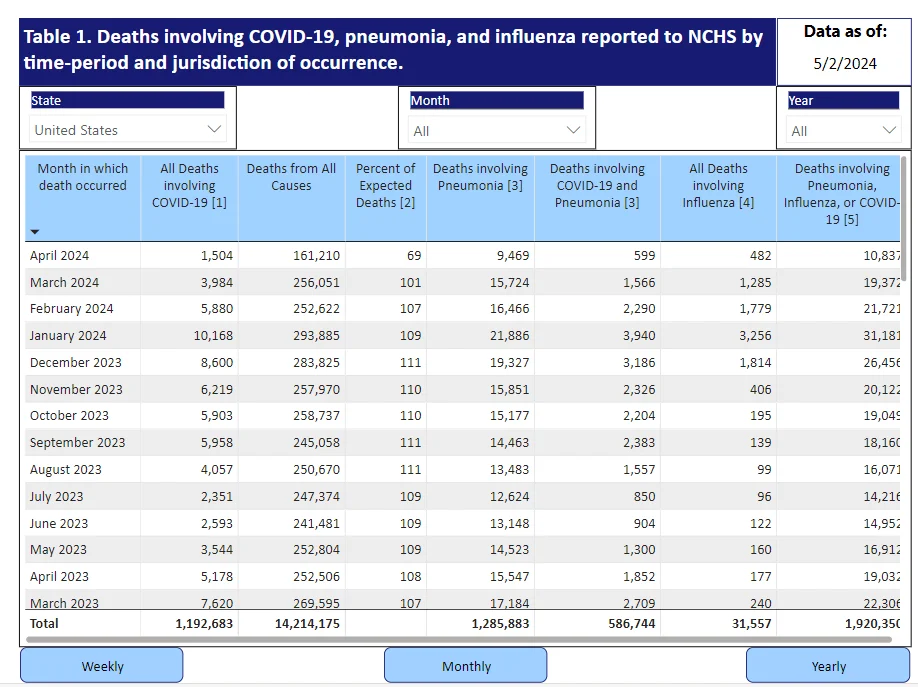Select the November 2023 row label

pos(76,389)
